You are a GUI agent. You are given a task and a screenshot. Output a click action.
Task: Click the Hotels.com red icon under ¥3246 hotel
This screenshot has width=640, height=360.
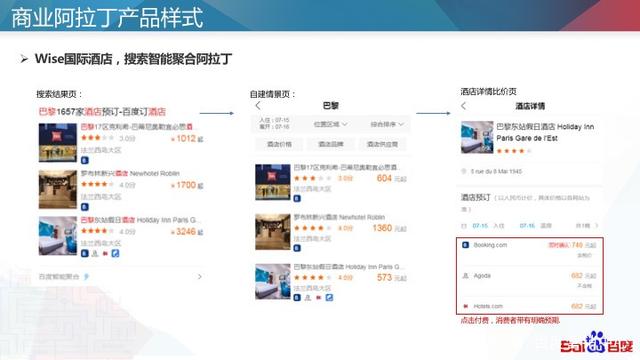point(105,253)
